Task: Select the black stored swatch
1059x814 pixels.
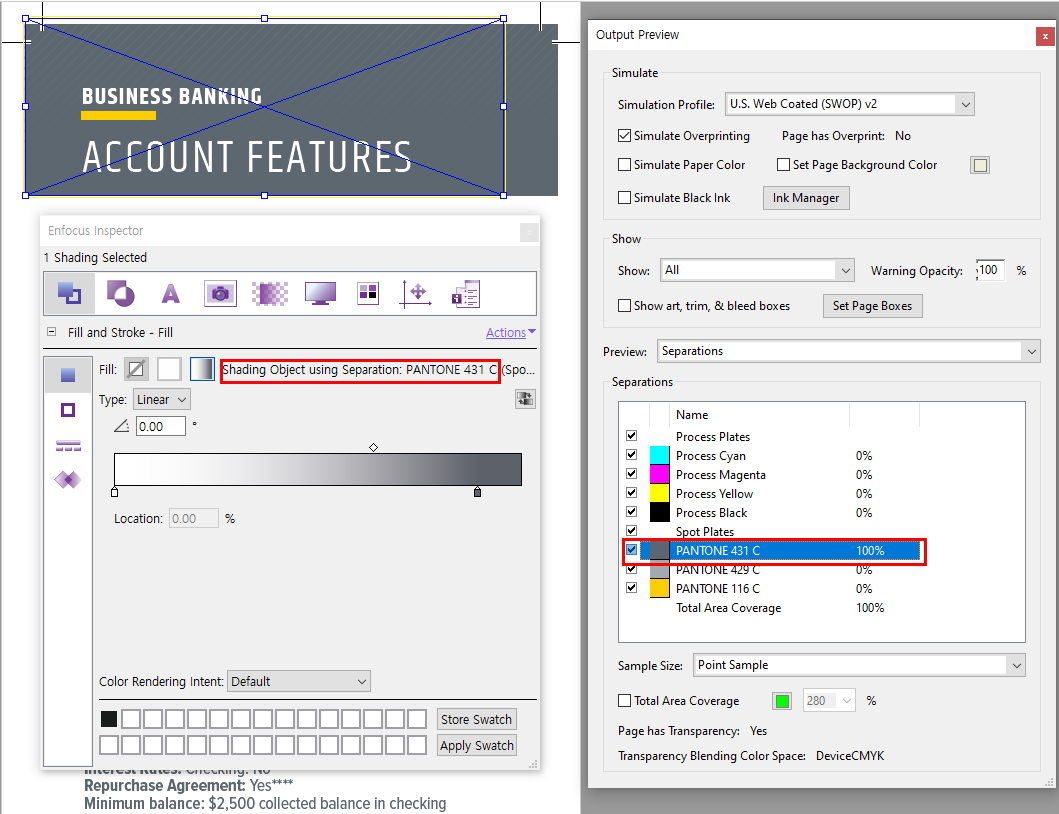Action: pyautogui.click(x=109, y=719)
